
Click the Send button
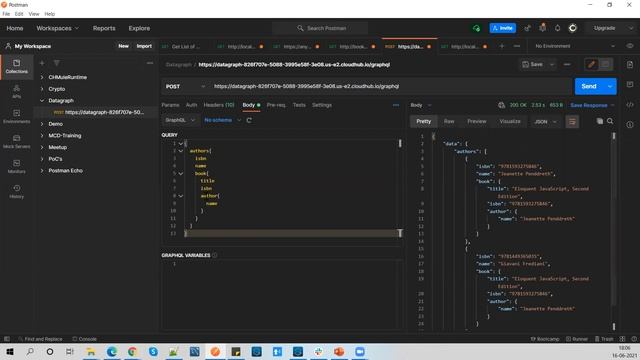(x=589, y=87)
